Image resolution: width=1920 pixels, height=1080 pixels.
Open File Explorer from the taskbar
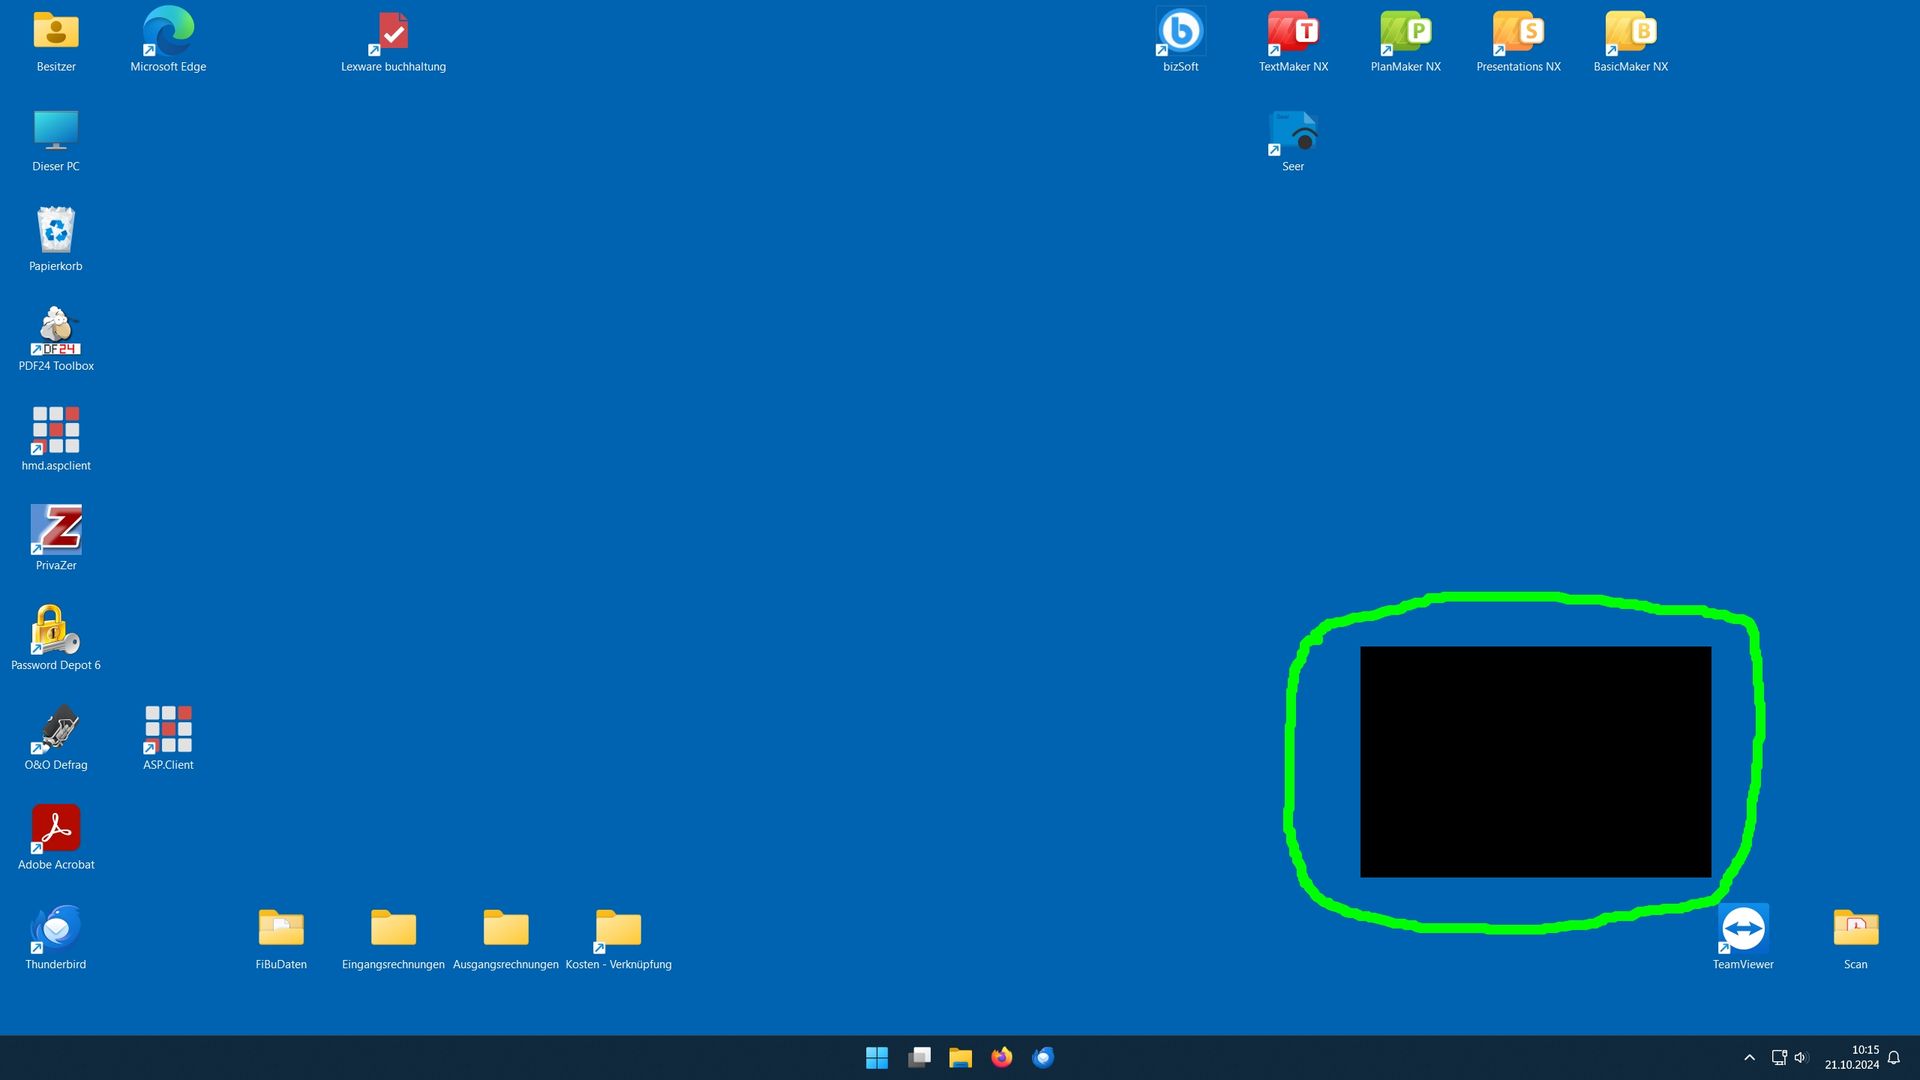(960, 1058)
